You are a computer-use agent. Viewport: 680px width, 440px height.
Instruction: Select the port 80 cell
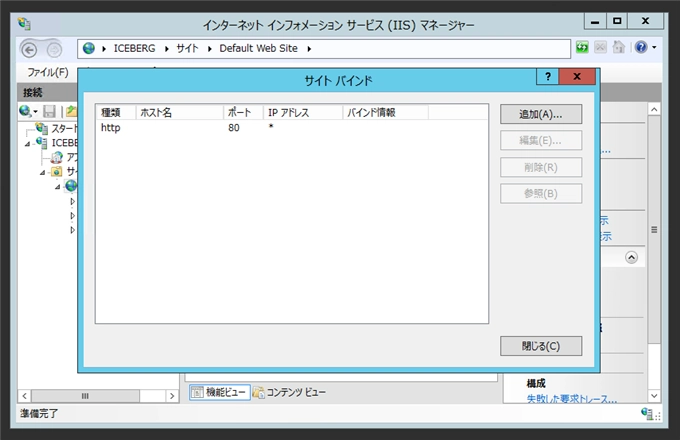pos(234,128)
